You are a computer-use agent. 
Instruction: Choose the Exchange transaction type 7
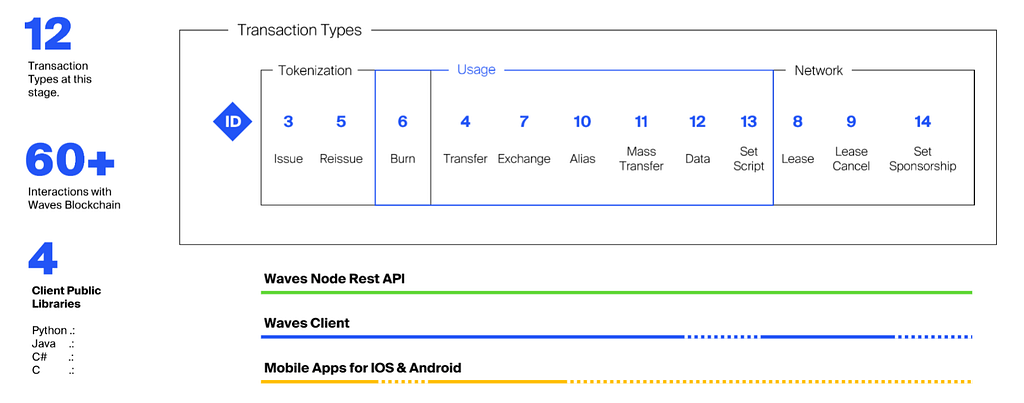524,140
